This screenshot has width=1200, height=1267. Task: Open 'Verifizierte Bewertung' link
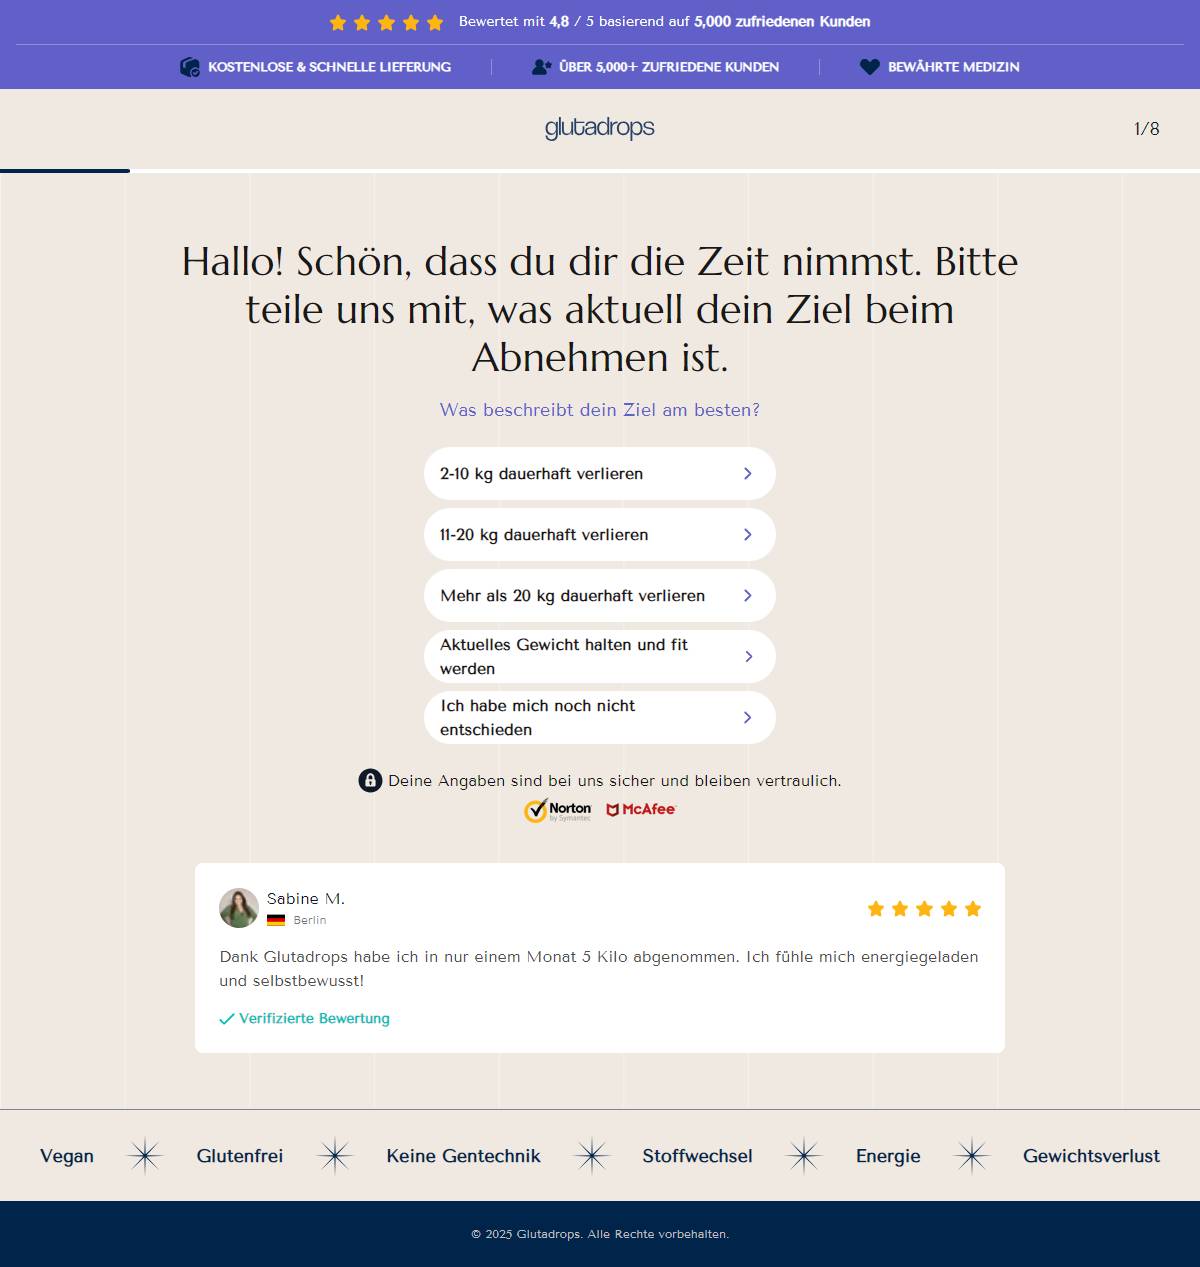314,1018
